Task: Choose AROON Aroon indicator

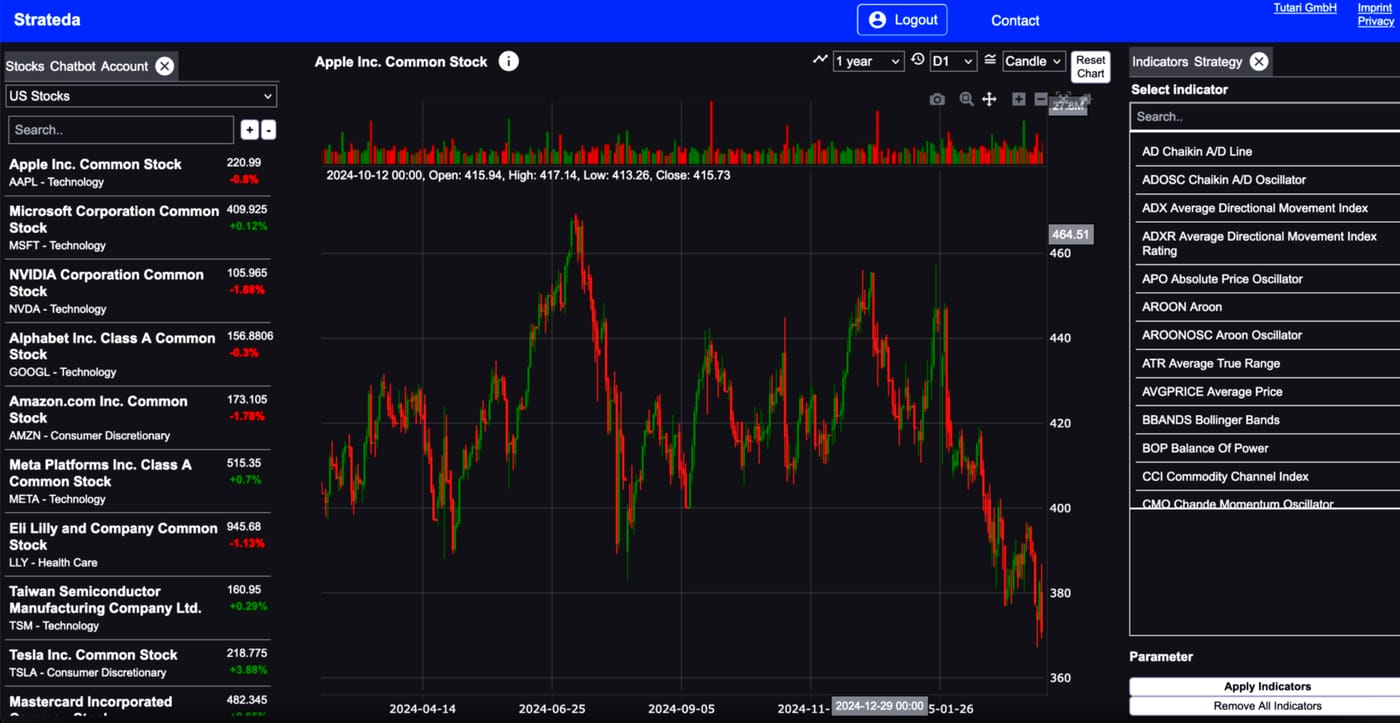Action: [x=1267, y=307]
